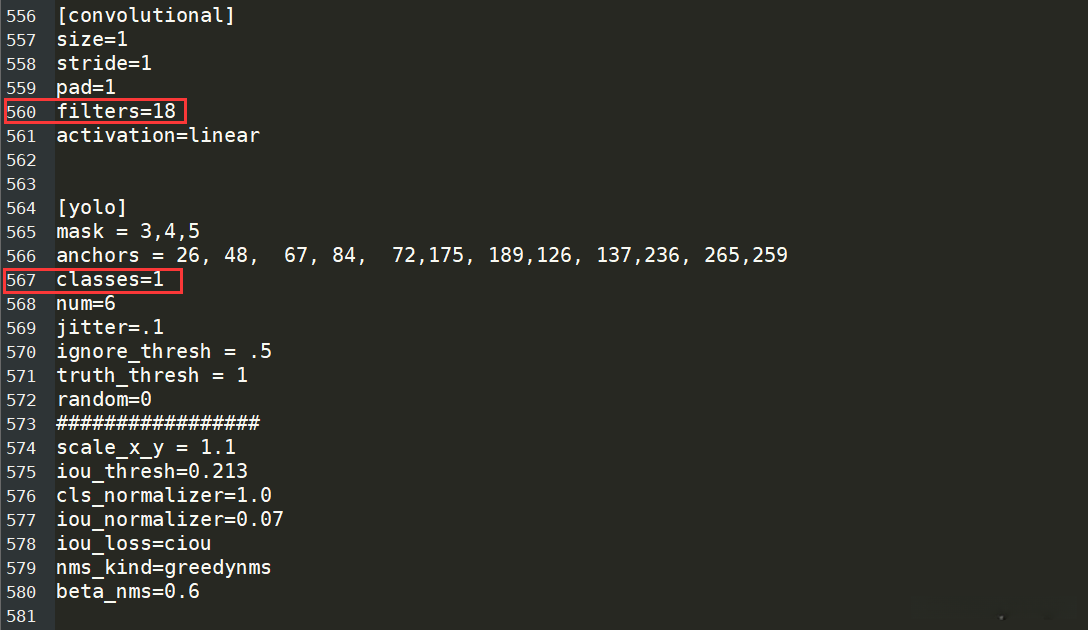
Task: Click the anchors values line
Action: tap(422, 256)
